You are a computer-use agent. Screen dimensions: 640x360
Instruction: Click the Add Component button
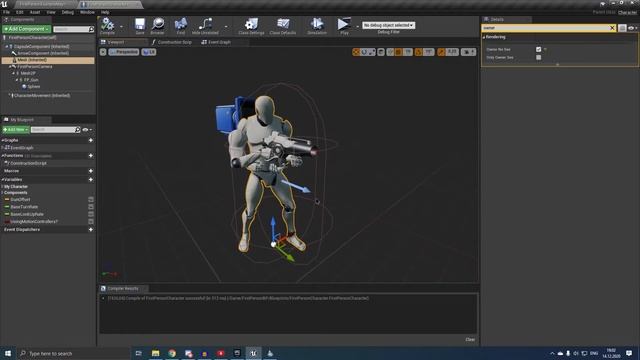(x=27, y=29)
